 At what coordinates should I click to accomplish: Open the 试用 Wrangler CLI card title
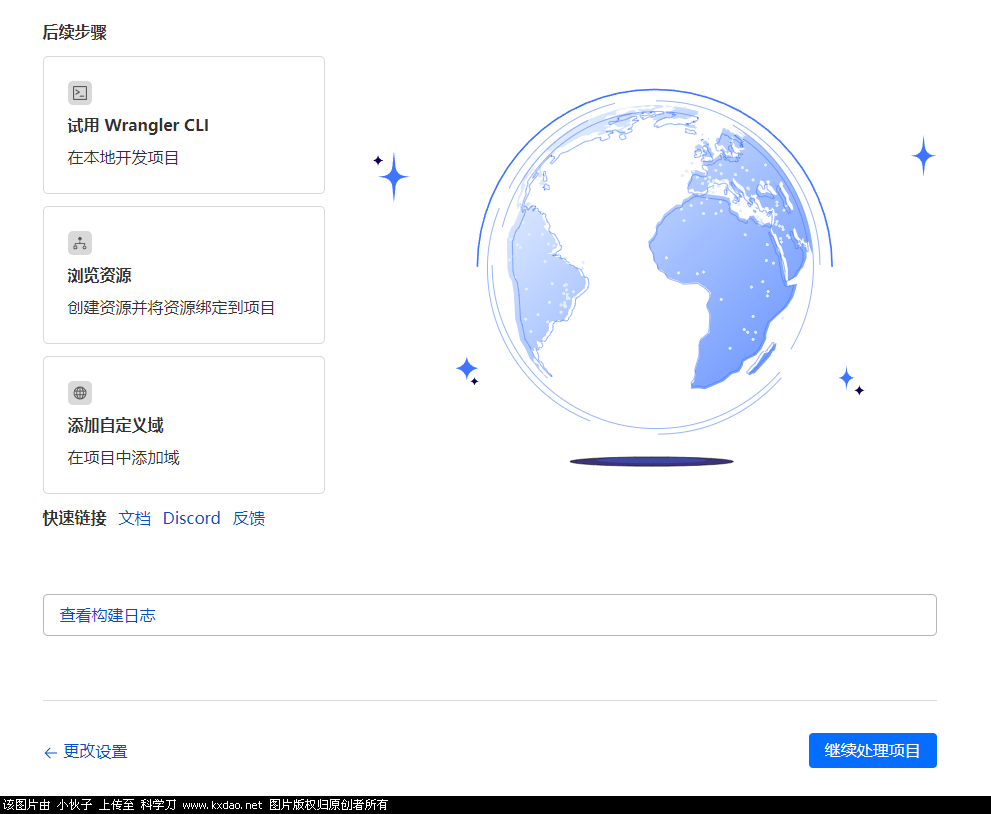[138, 125]
